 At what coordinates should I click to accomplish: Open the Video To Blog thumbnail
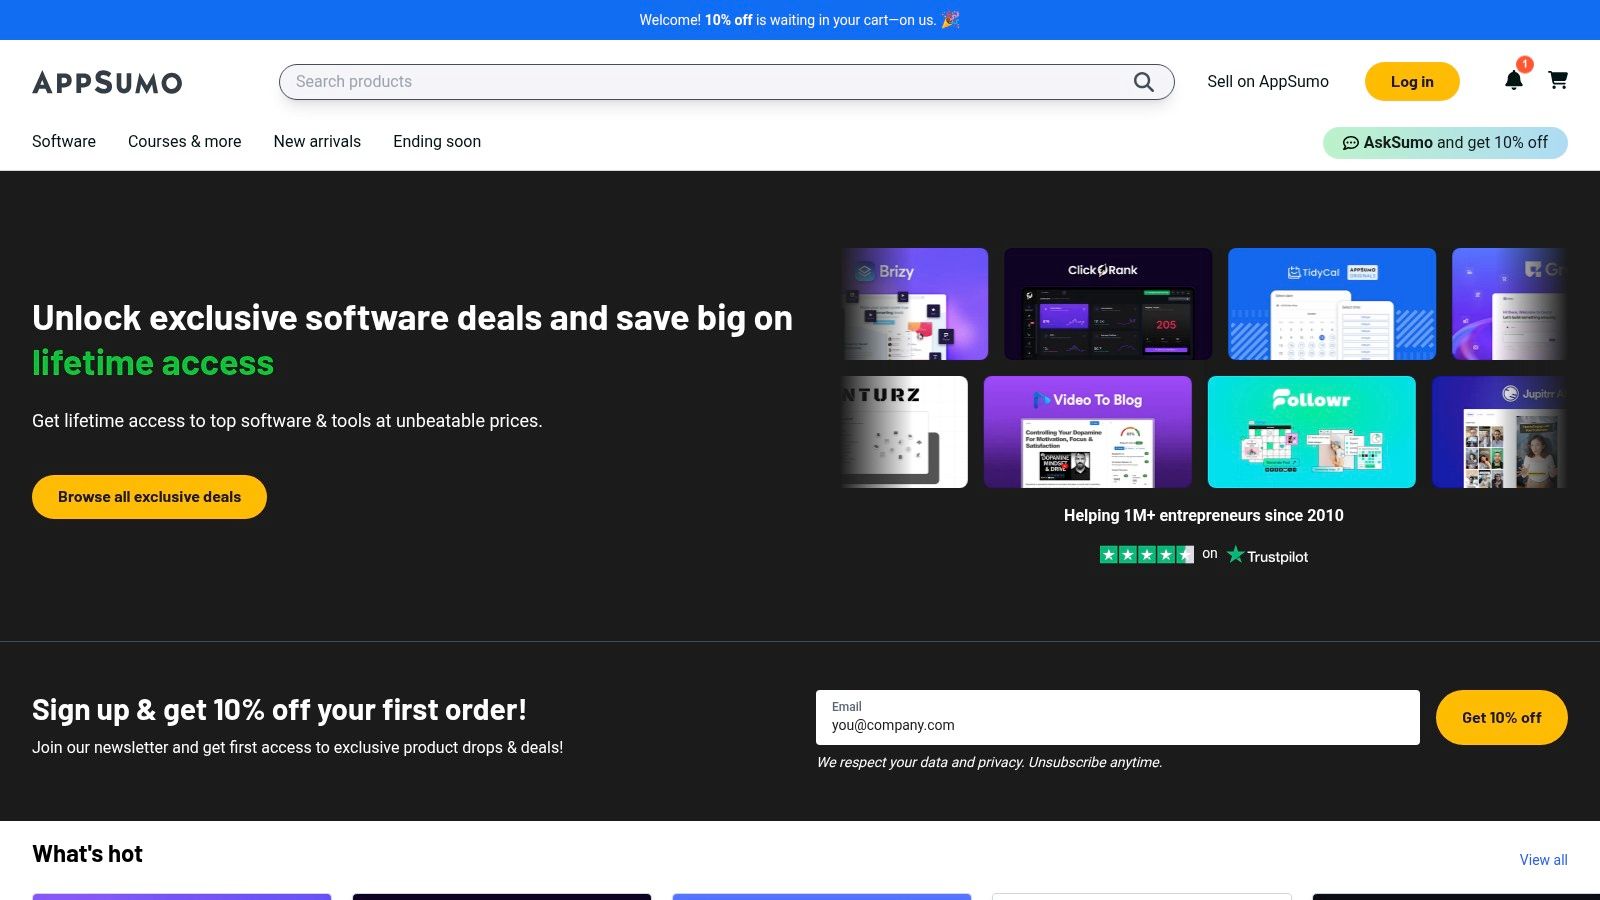pos(1088,432)
